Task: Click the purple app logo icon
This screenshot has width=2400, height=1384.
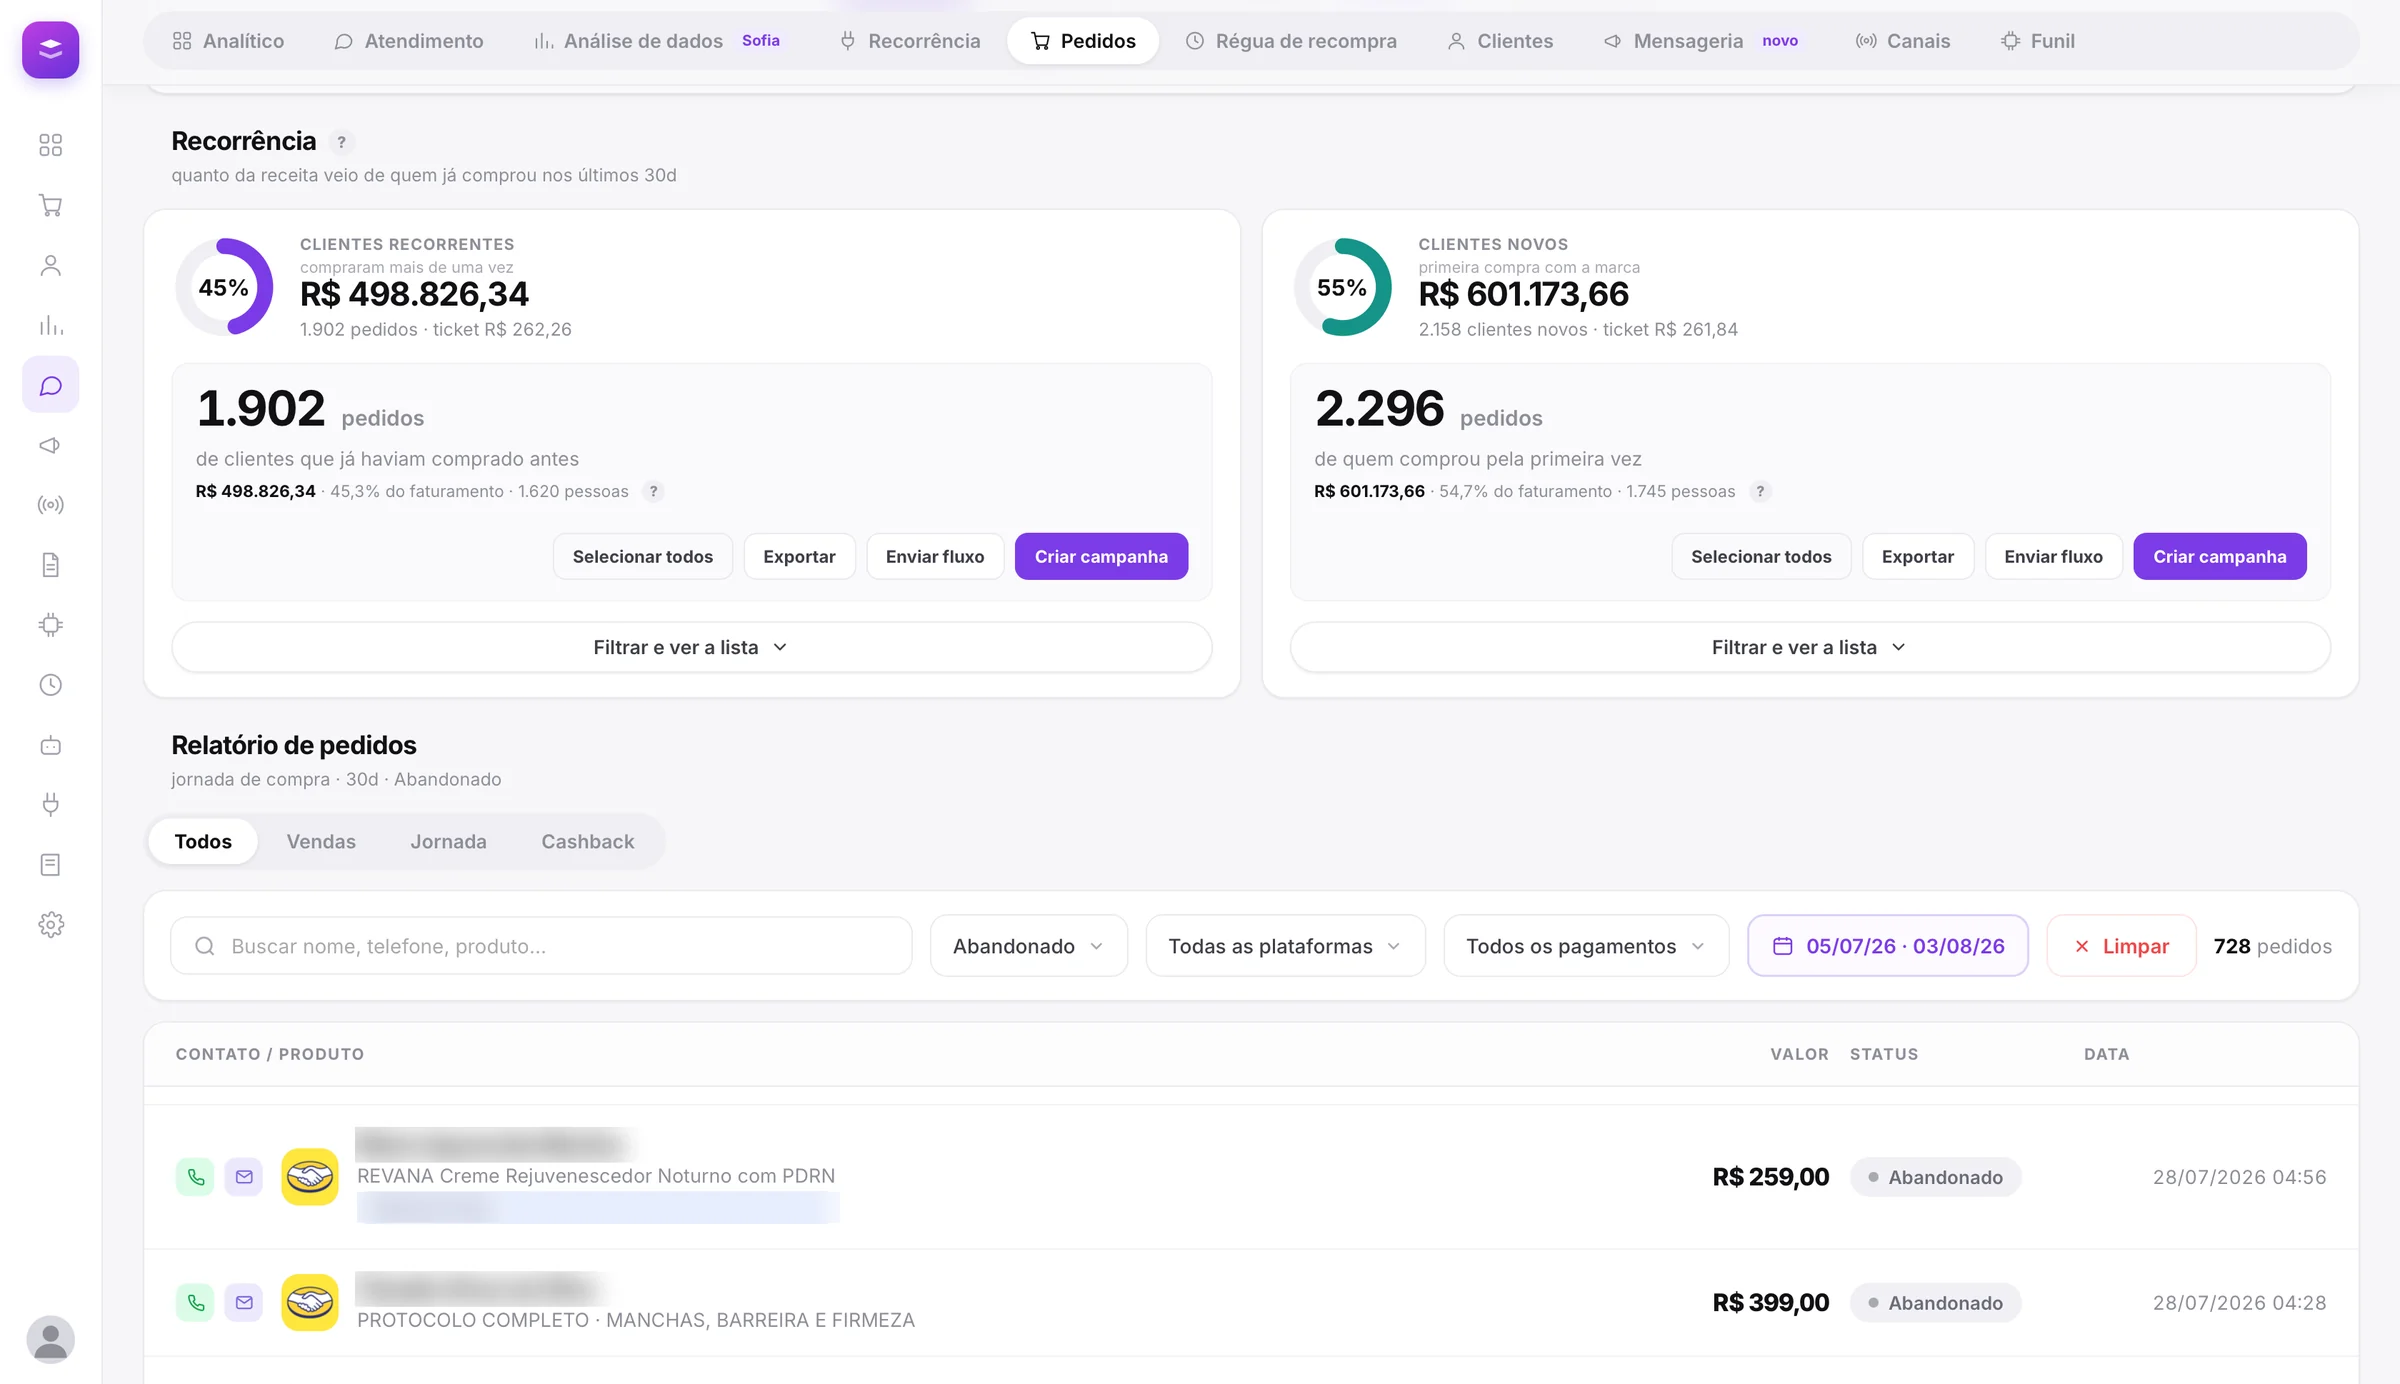Action: 50,49
